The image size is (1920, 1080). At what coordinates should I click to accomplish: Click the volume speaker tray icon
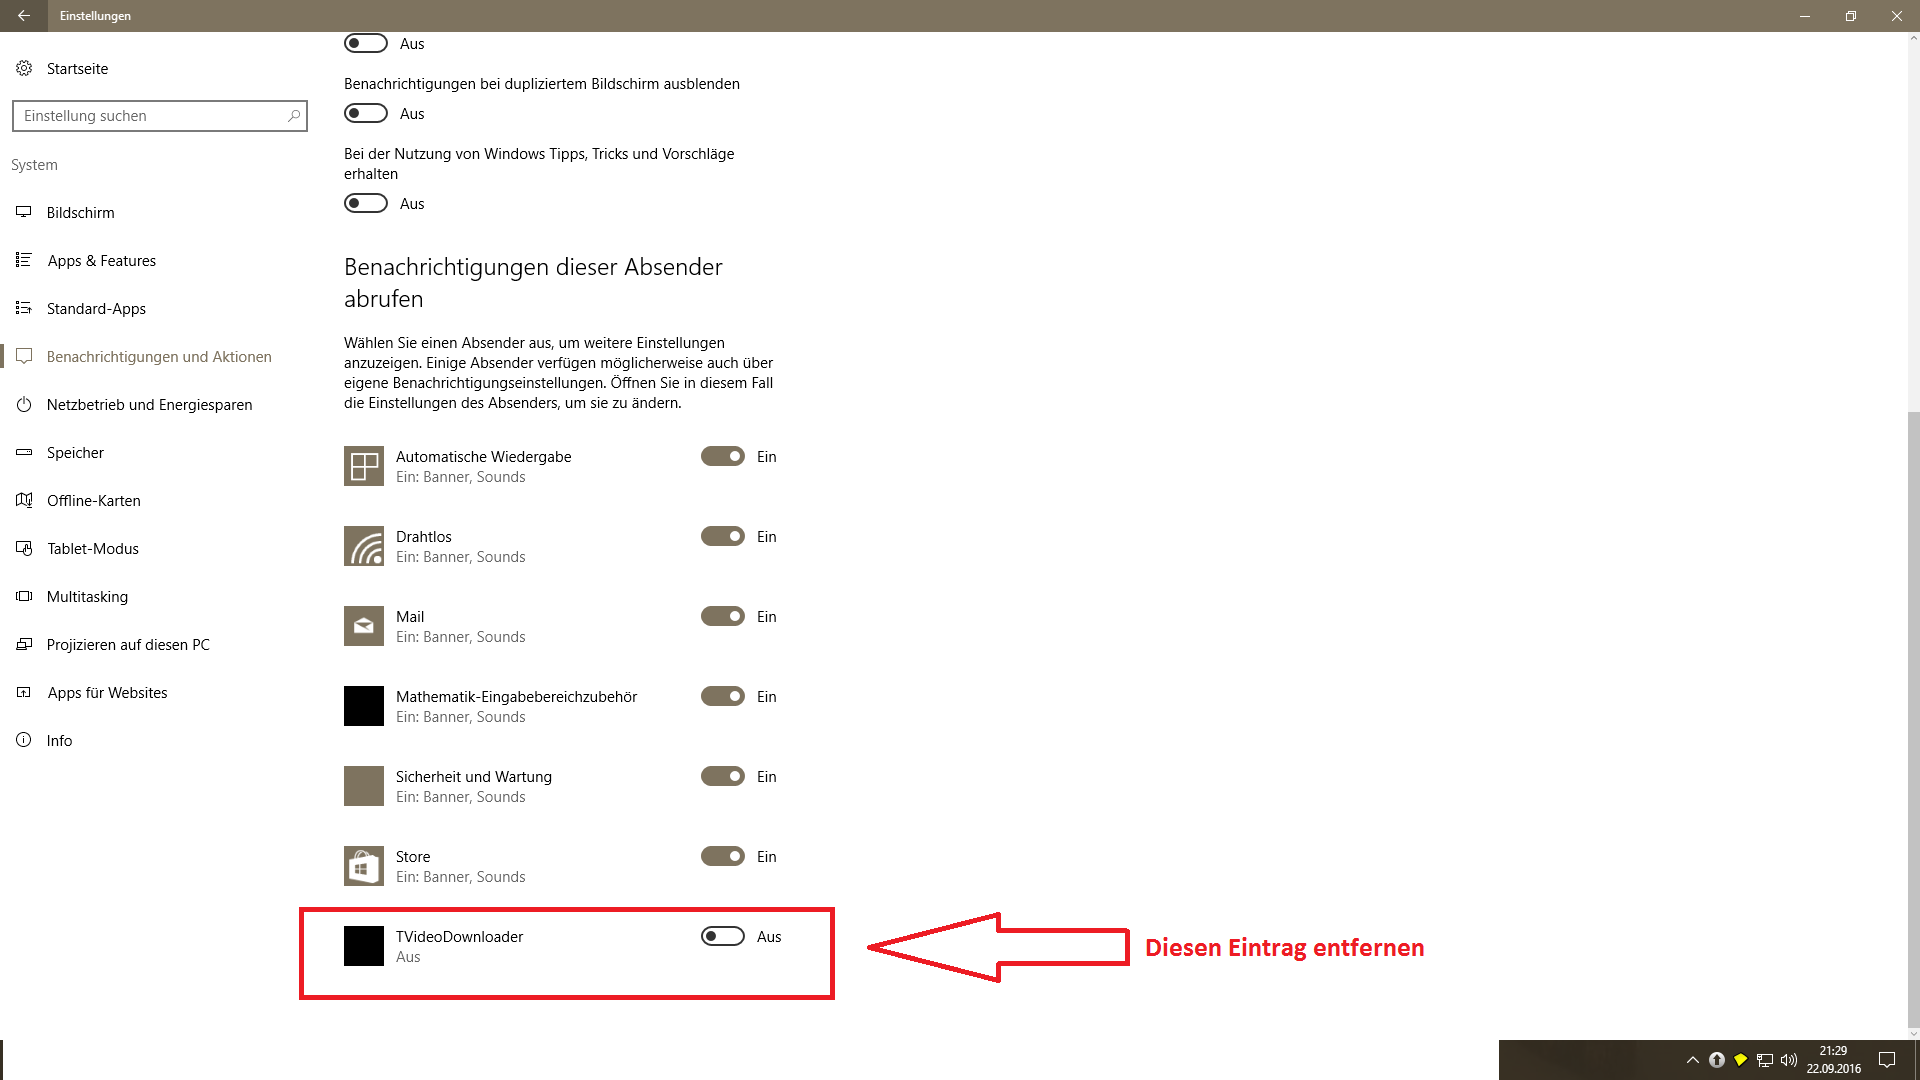pos(1789,1060)
